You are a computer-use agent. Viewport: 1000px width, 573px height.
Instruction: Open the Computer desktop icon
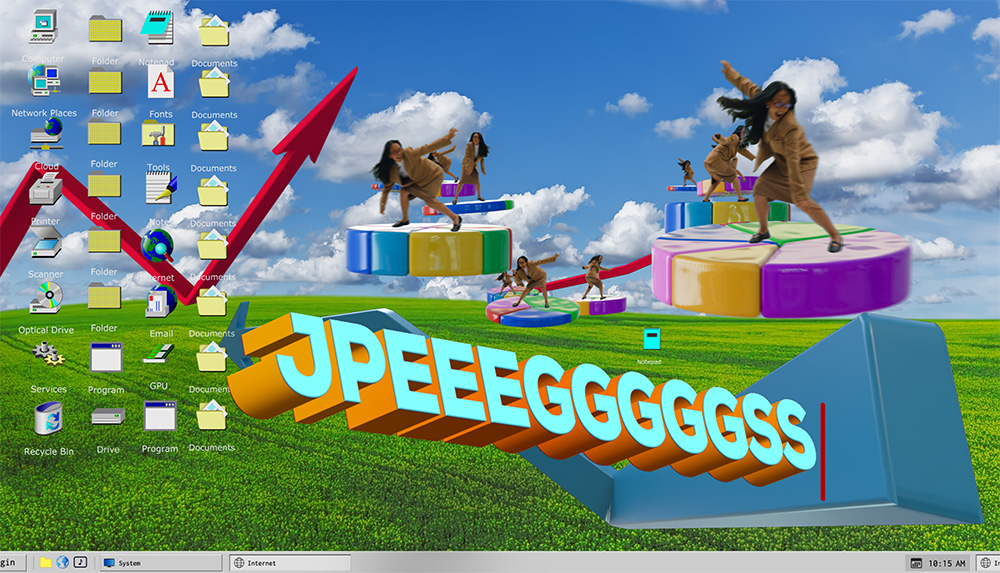coord(43,27)
